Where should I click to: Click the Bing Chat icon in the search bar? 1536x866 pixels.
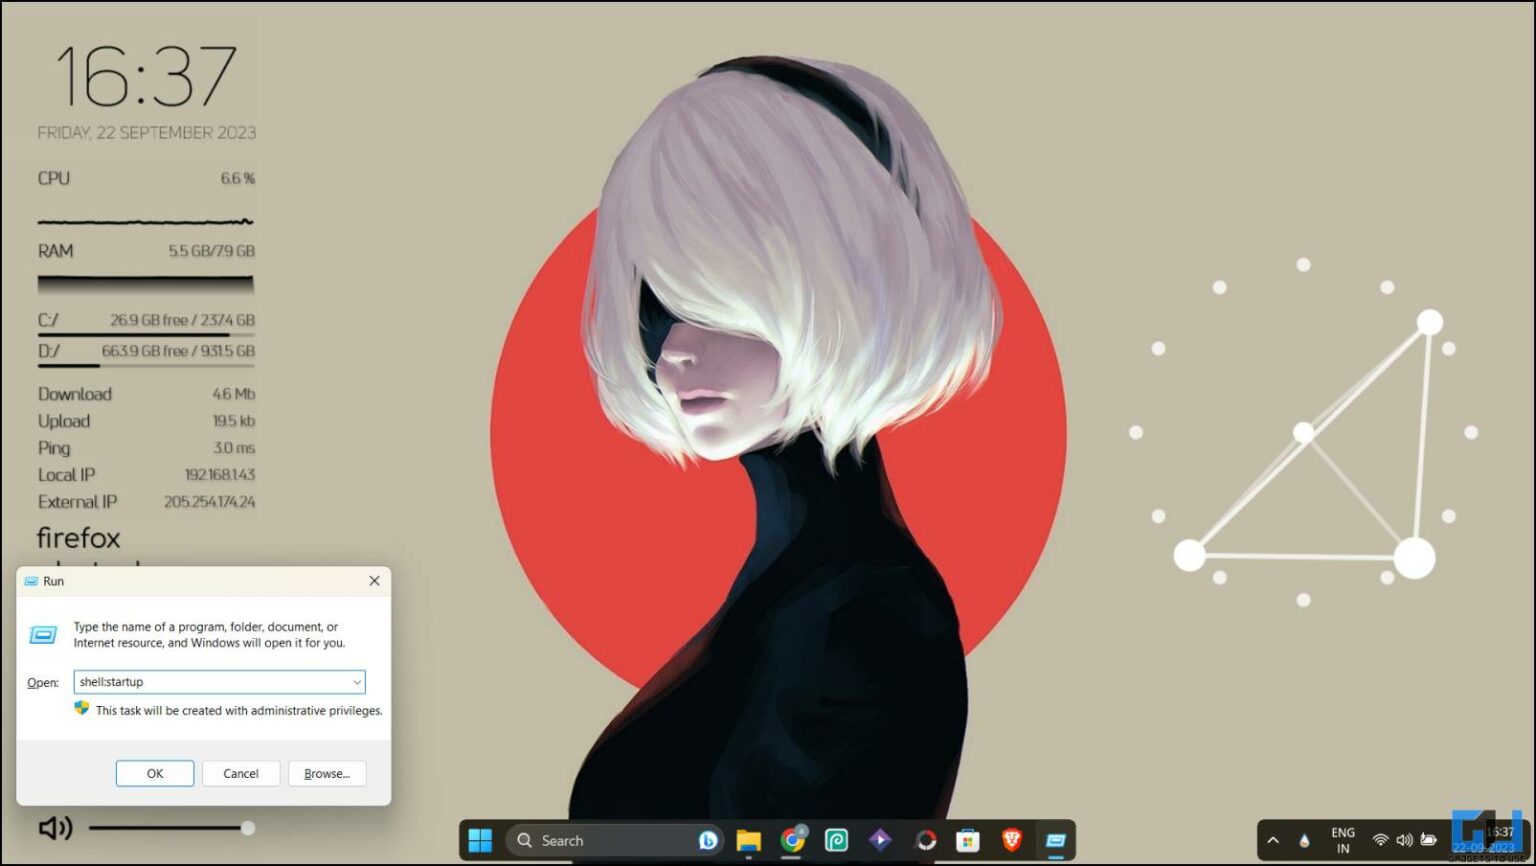click(x=706, y=840)
